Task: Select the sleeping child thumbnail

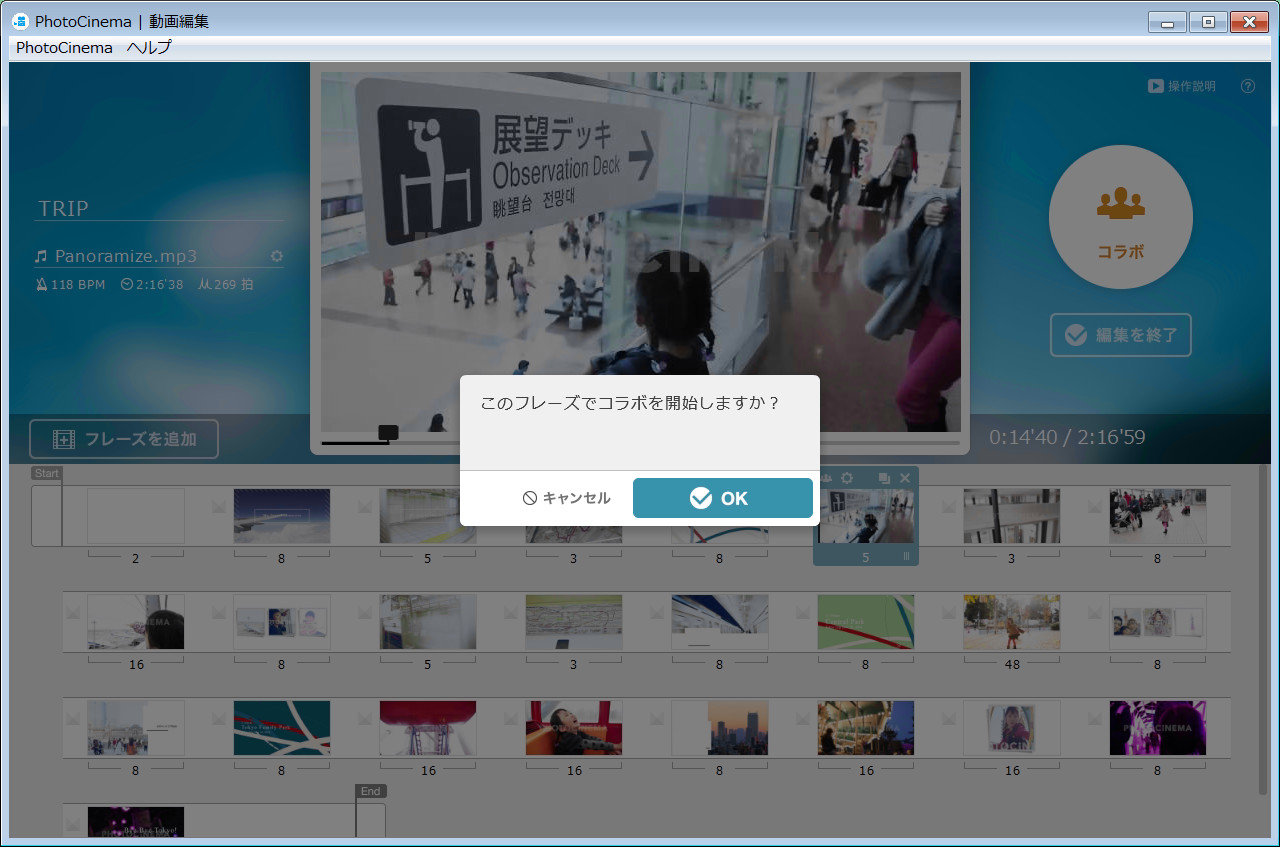Action: 574,728
